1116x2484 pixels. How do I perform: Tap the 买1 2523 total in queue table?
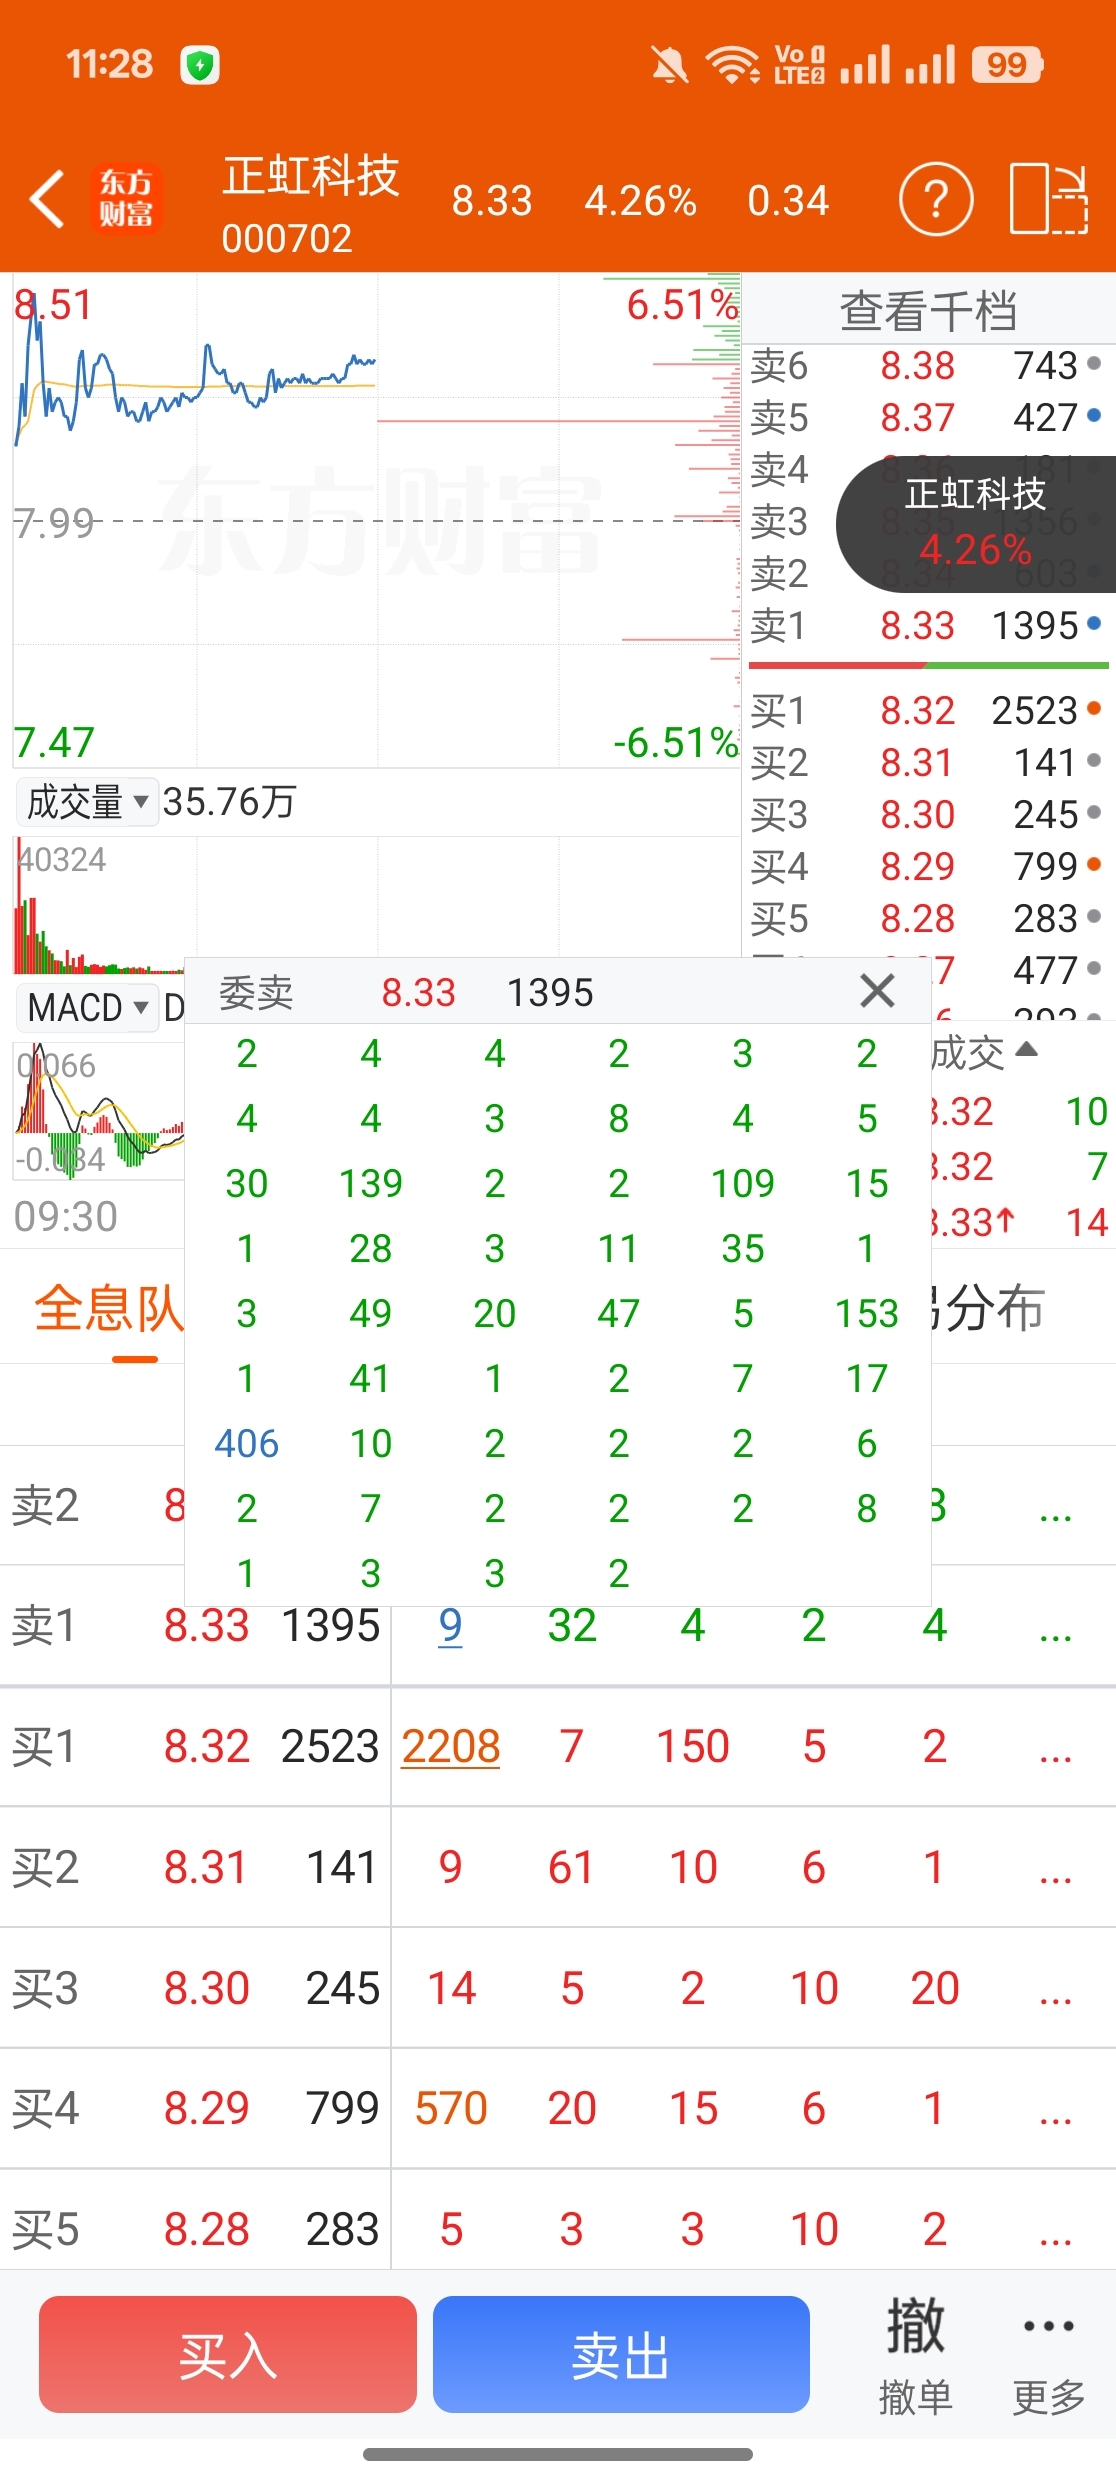pyautogui.click(x=330, y=1746)
